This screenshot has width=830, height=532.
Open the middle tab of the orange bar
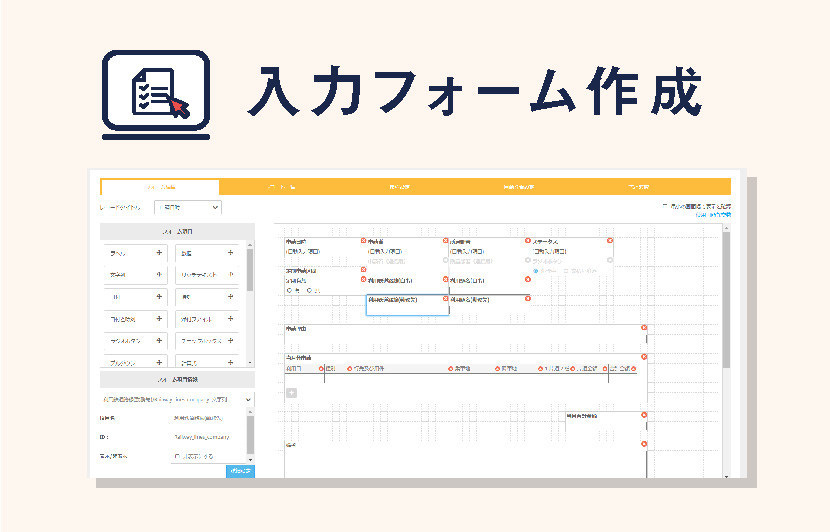point(400,187)
